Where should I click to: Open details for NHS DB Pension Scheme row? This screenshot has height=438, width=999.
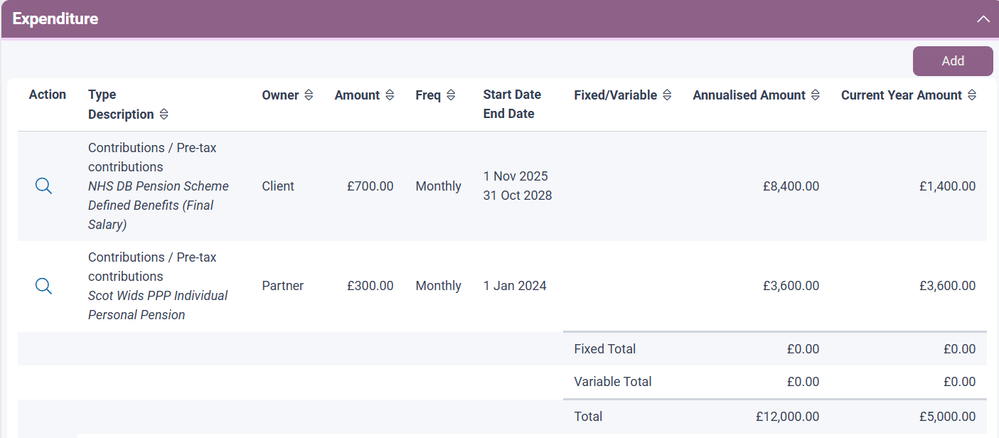pyautogui.click(x=43, y=186)
